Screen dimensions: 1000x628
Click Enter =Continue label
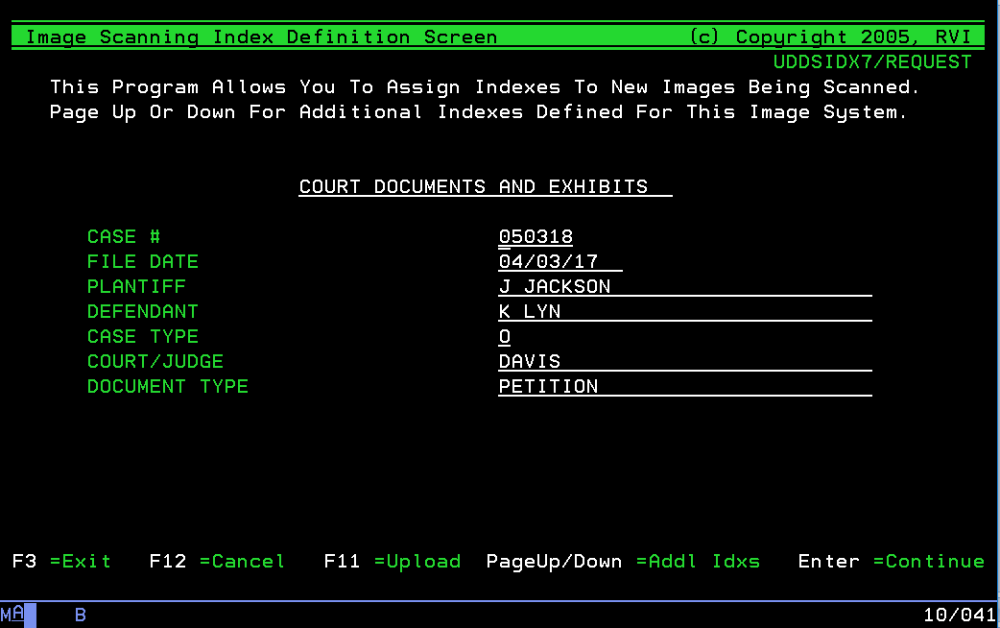891,561
